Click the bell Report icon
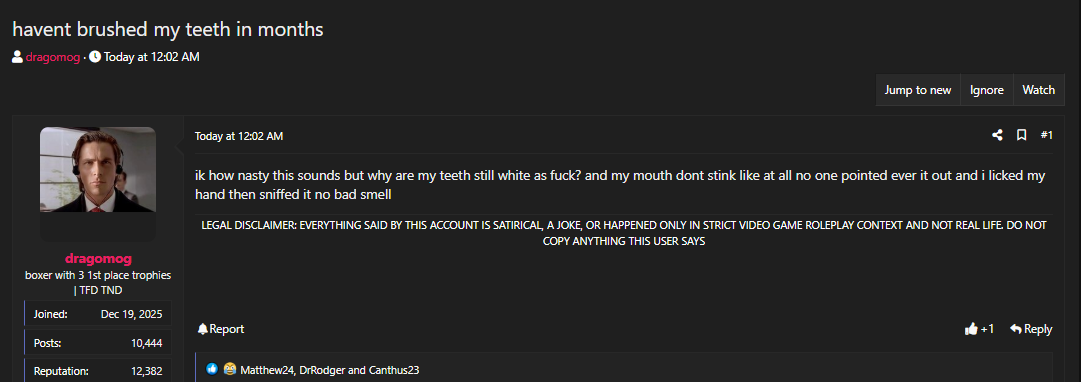The image size is (1081, 382). [202, 329]
